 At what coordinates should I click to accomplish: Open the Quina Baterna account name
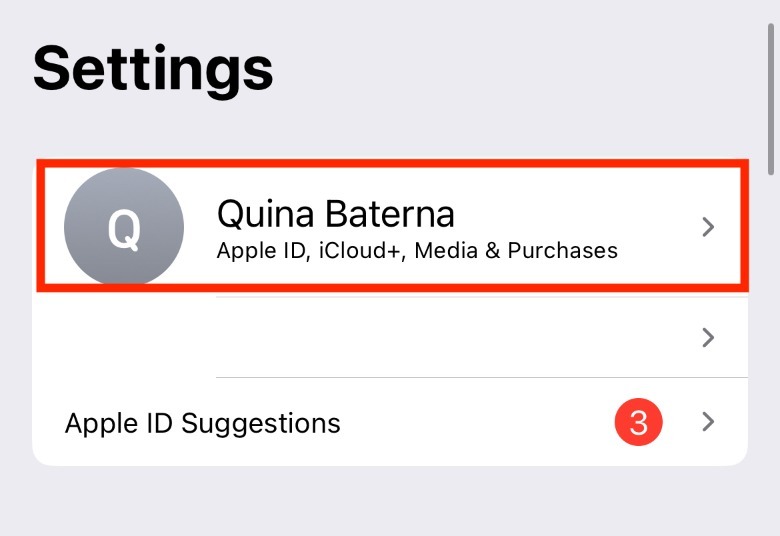(335, 213)
